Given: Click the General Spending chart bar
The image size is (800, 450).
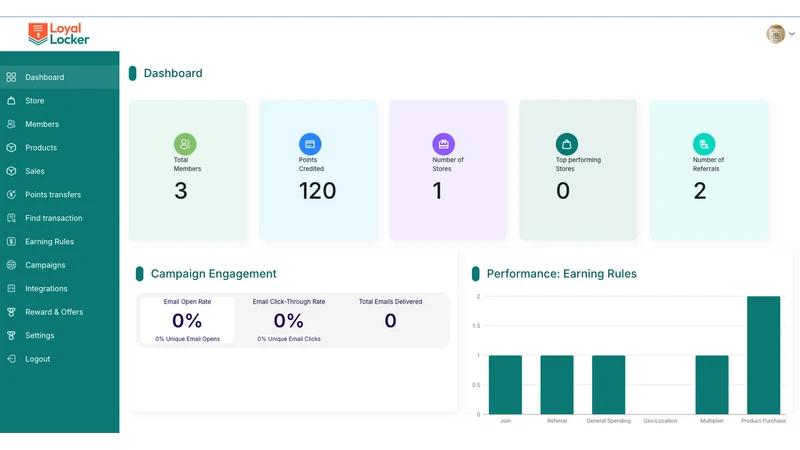Looking at the screenshot, I should [608, 385].
